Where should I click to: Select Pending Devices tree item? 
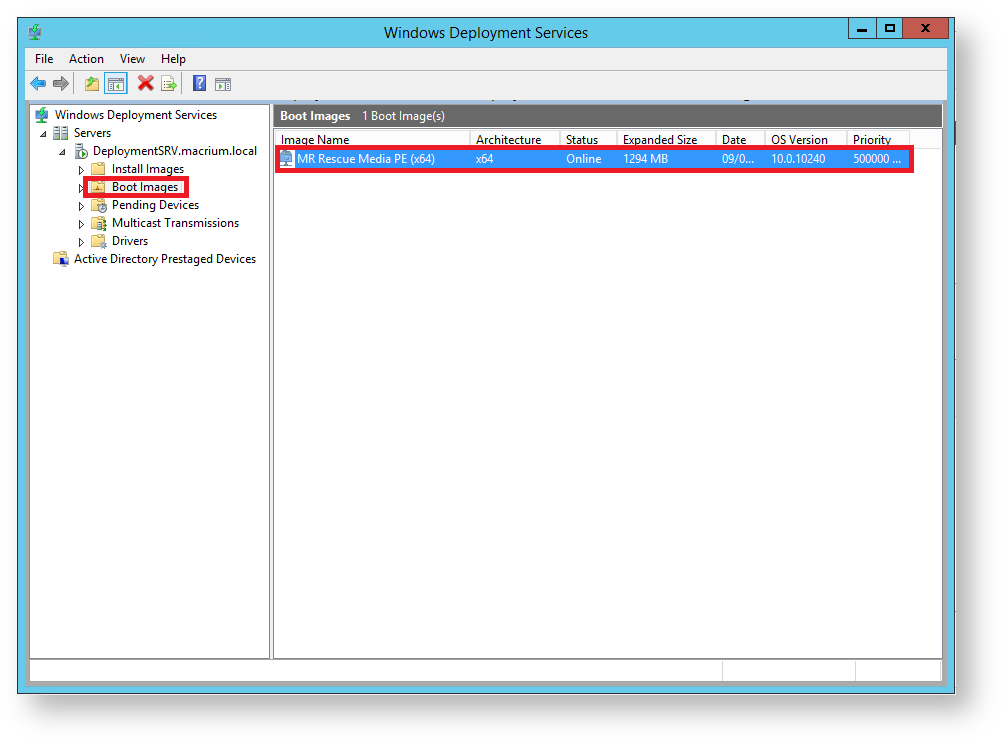(x=156, y=205)
